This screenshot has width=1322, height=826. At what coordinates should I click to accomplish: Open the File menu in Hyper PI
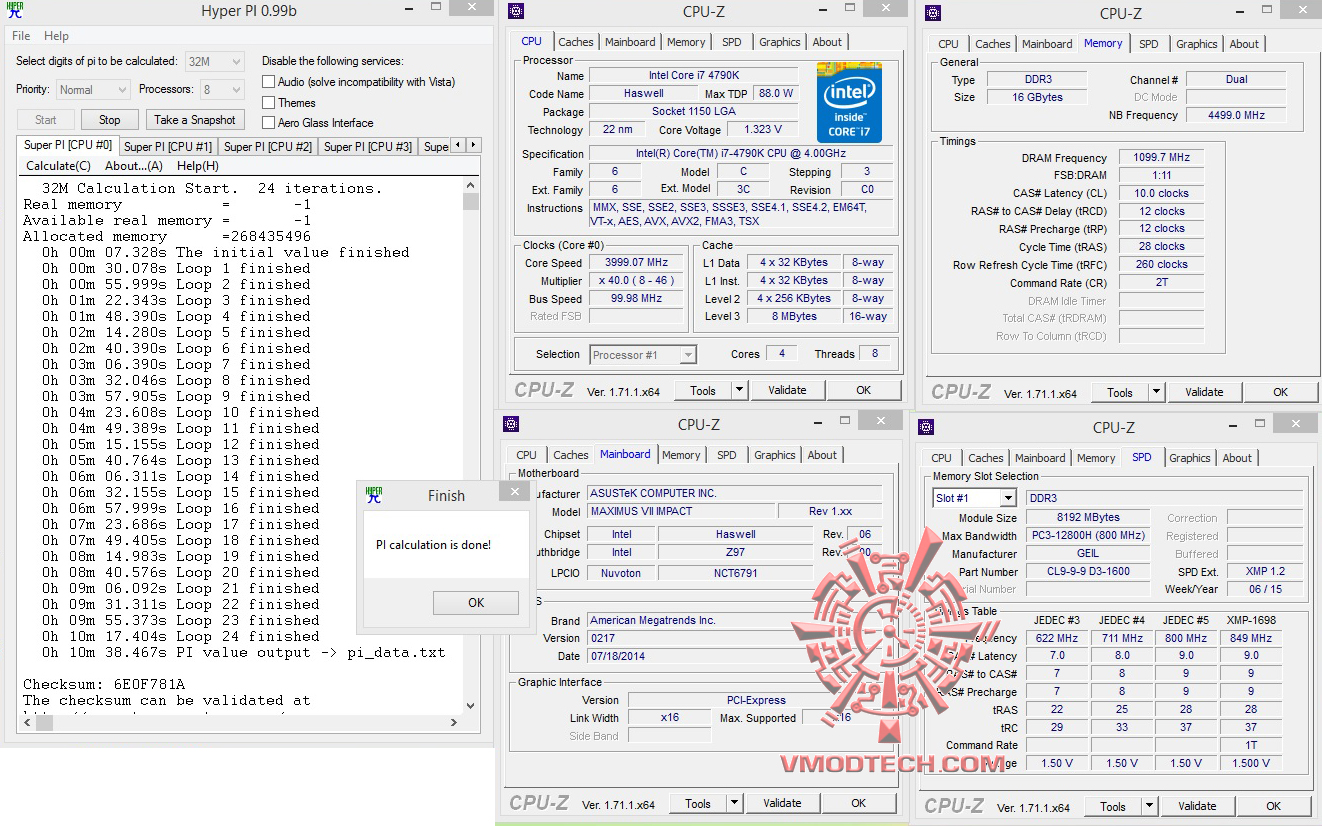tap(21, 36)
